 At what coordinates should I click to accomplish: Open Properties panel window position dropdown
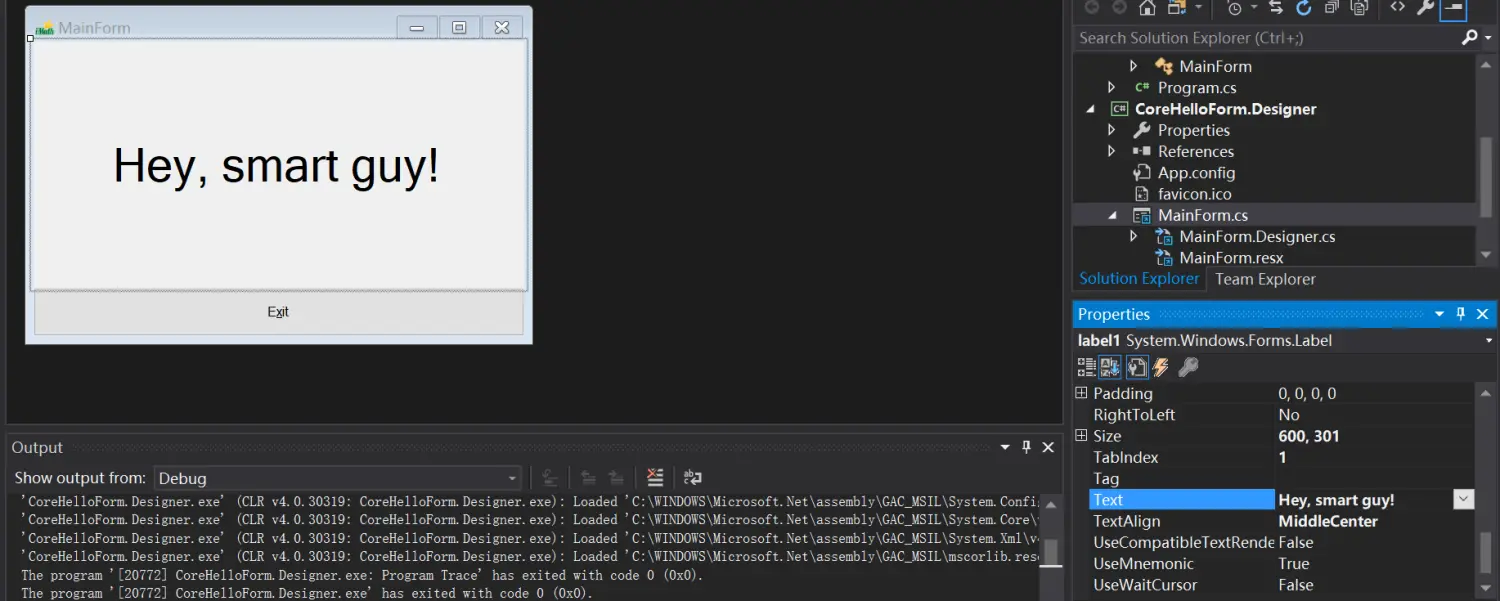[1440, 314]
